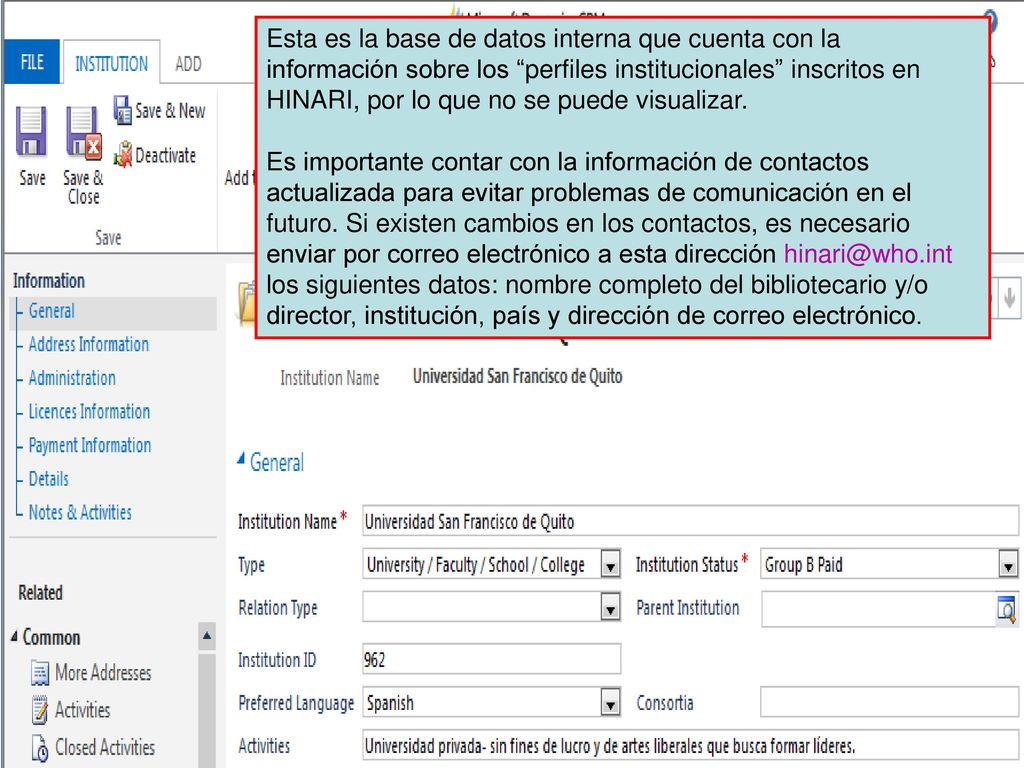The width and height of the screenshot is (1024, 768).
Task: Click the Activities notepad icon
Action: click(40, 710)
